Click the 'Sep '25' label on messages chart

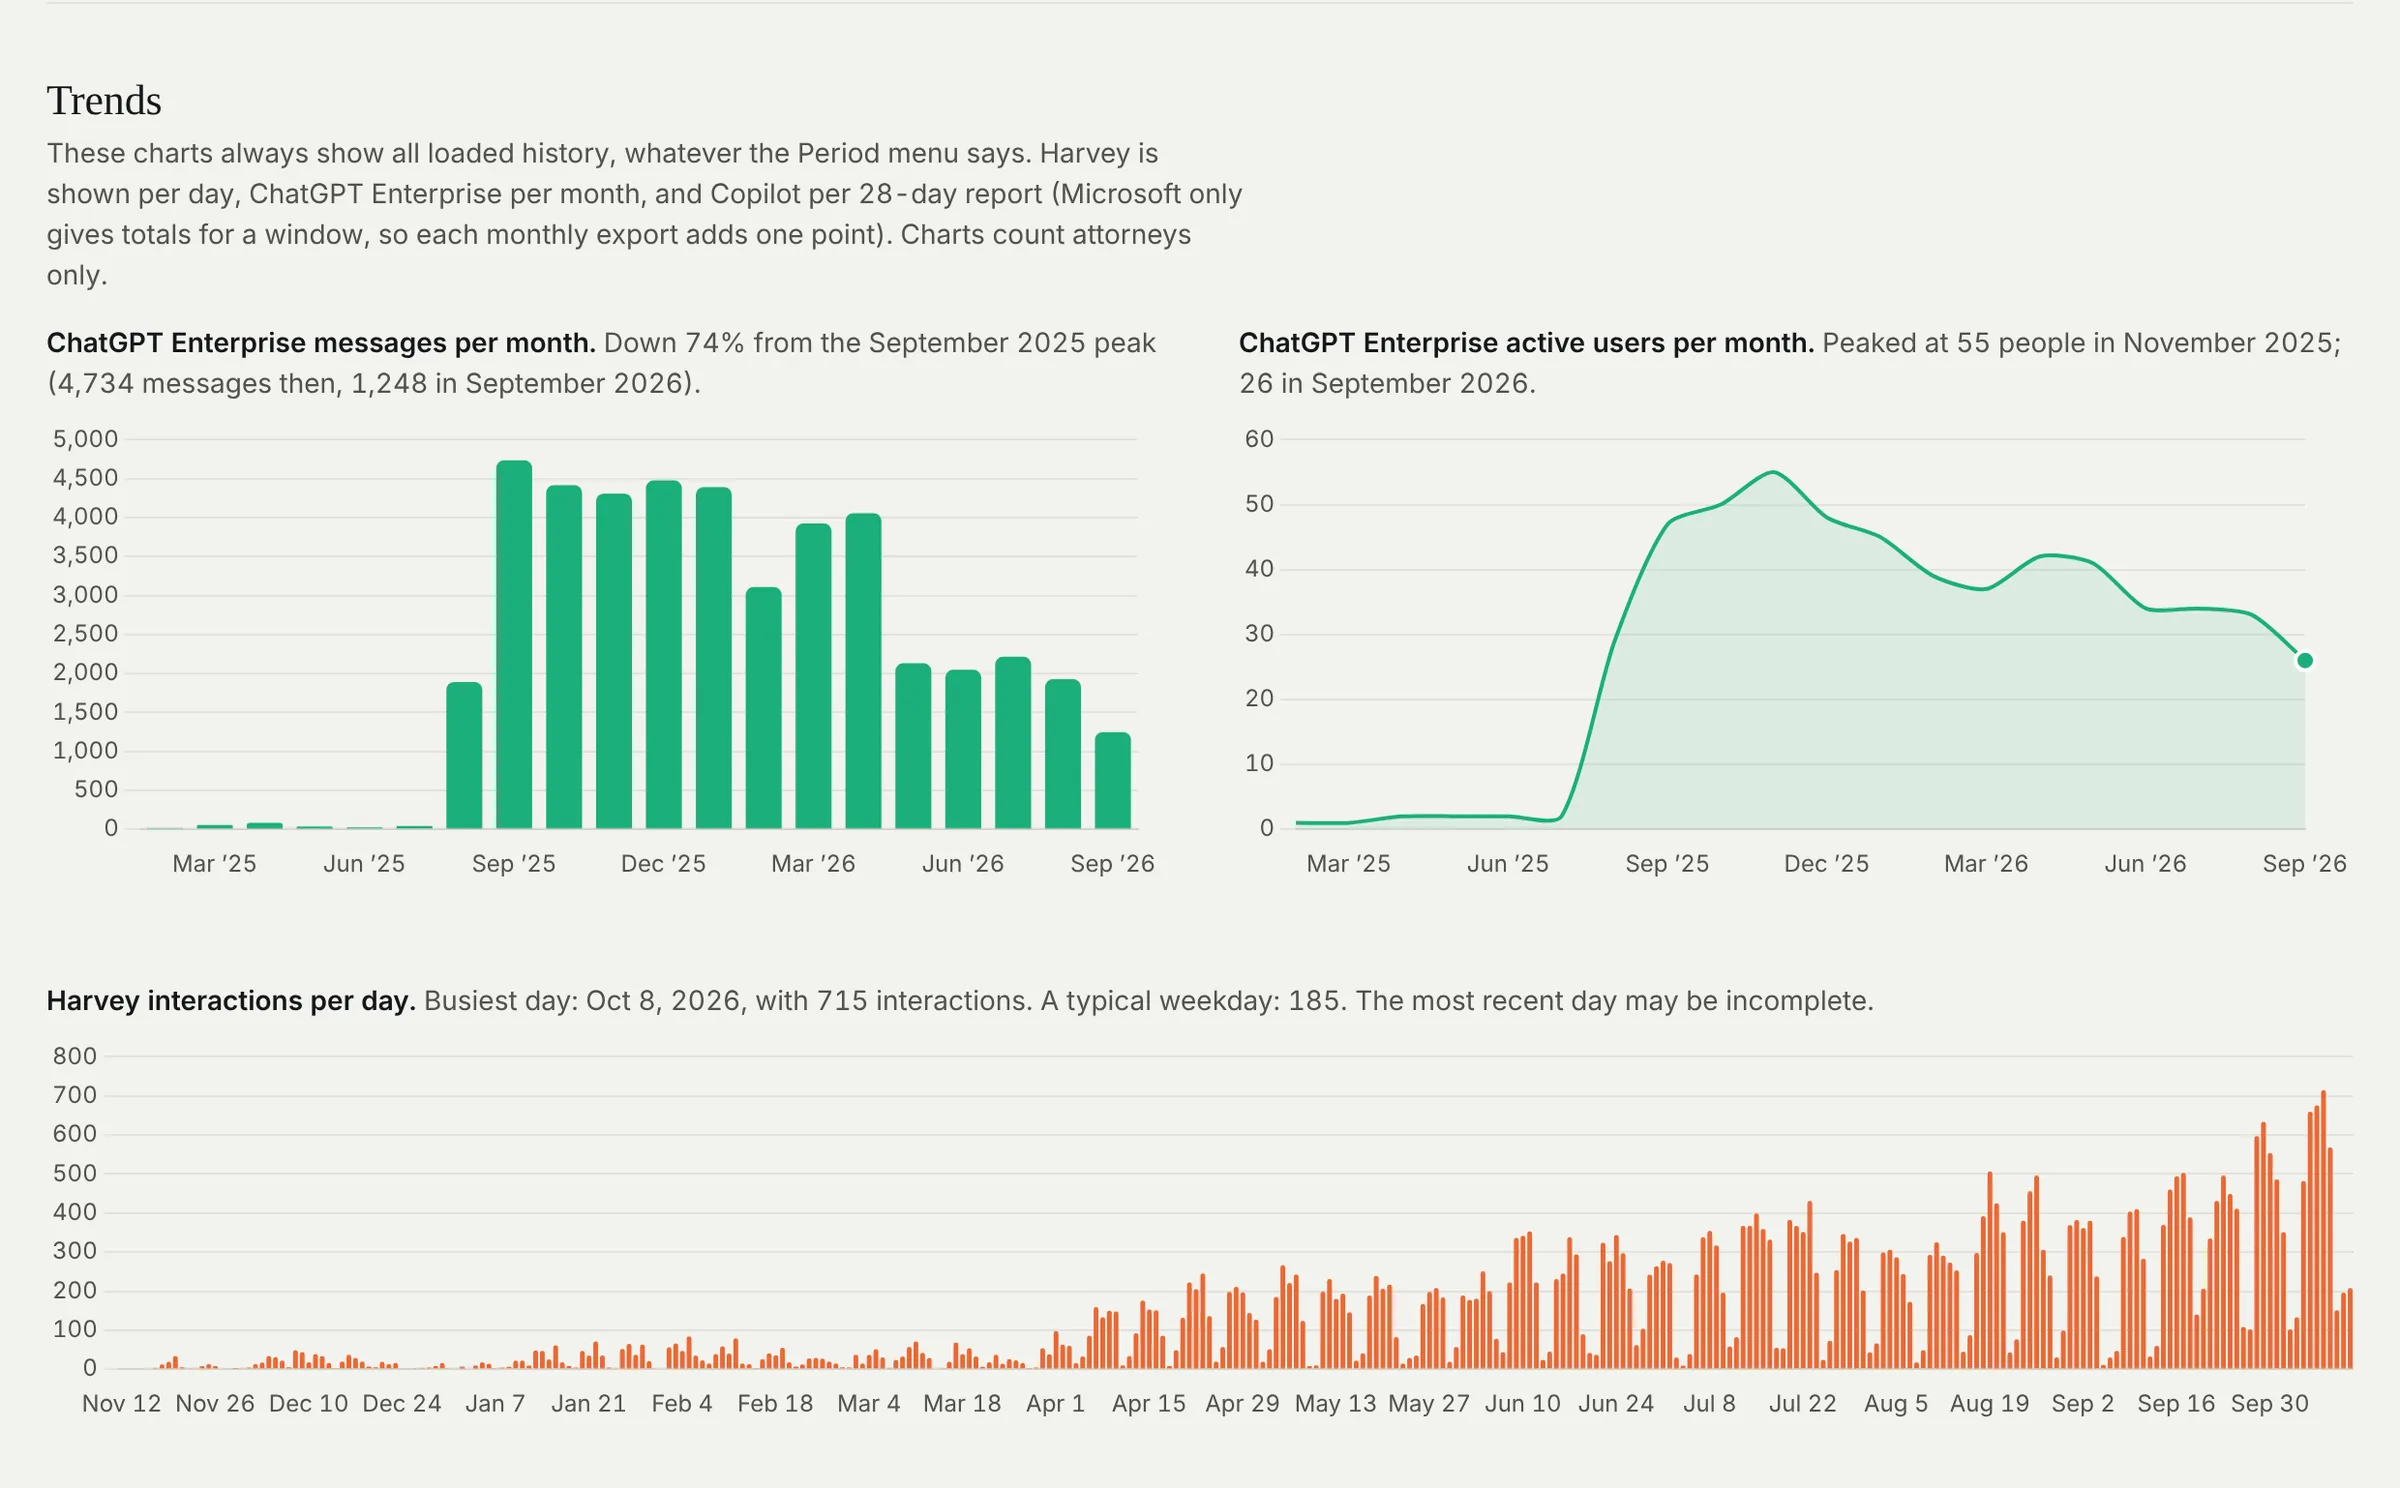[x=513, y=864]
